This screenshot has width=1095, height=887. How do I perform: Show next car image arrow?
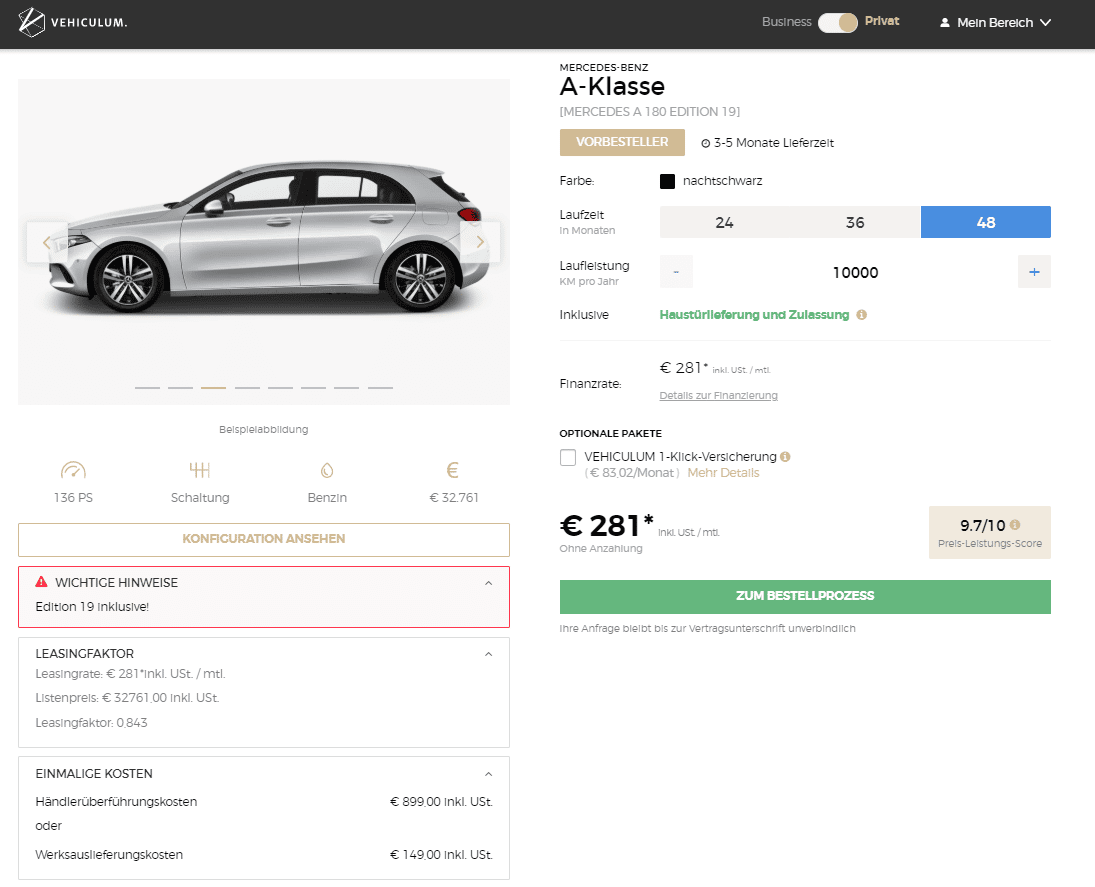(480, 242)
